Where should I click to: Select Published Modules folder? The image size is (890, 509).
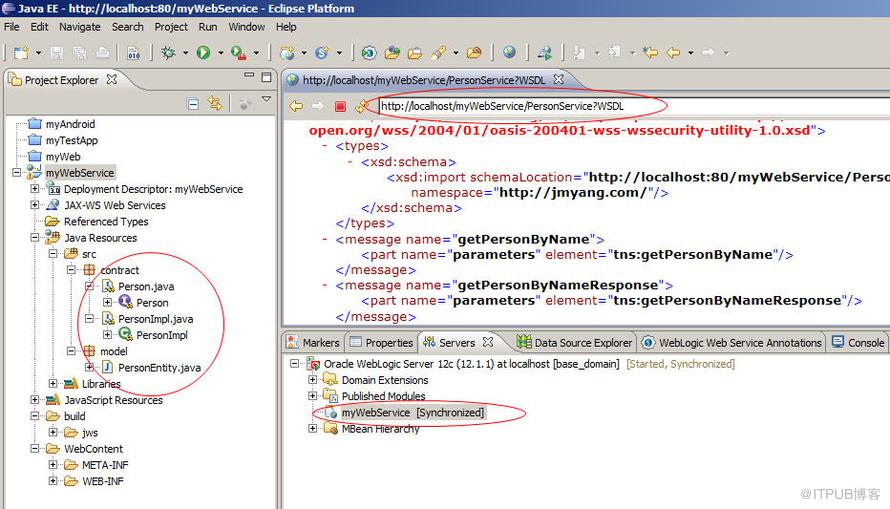point(383,396)
